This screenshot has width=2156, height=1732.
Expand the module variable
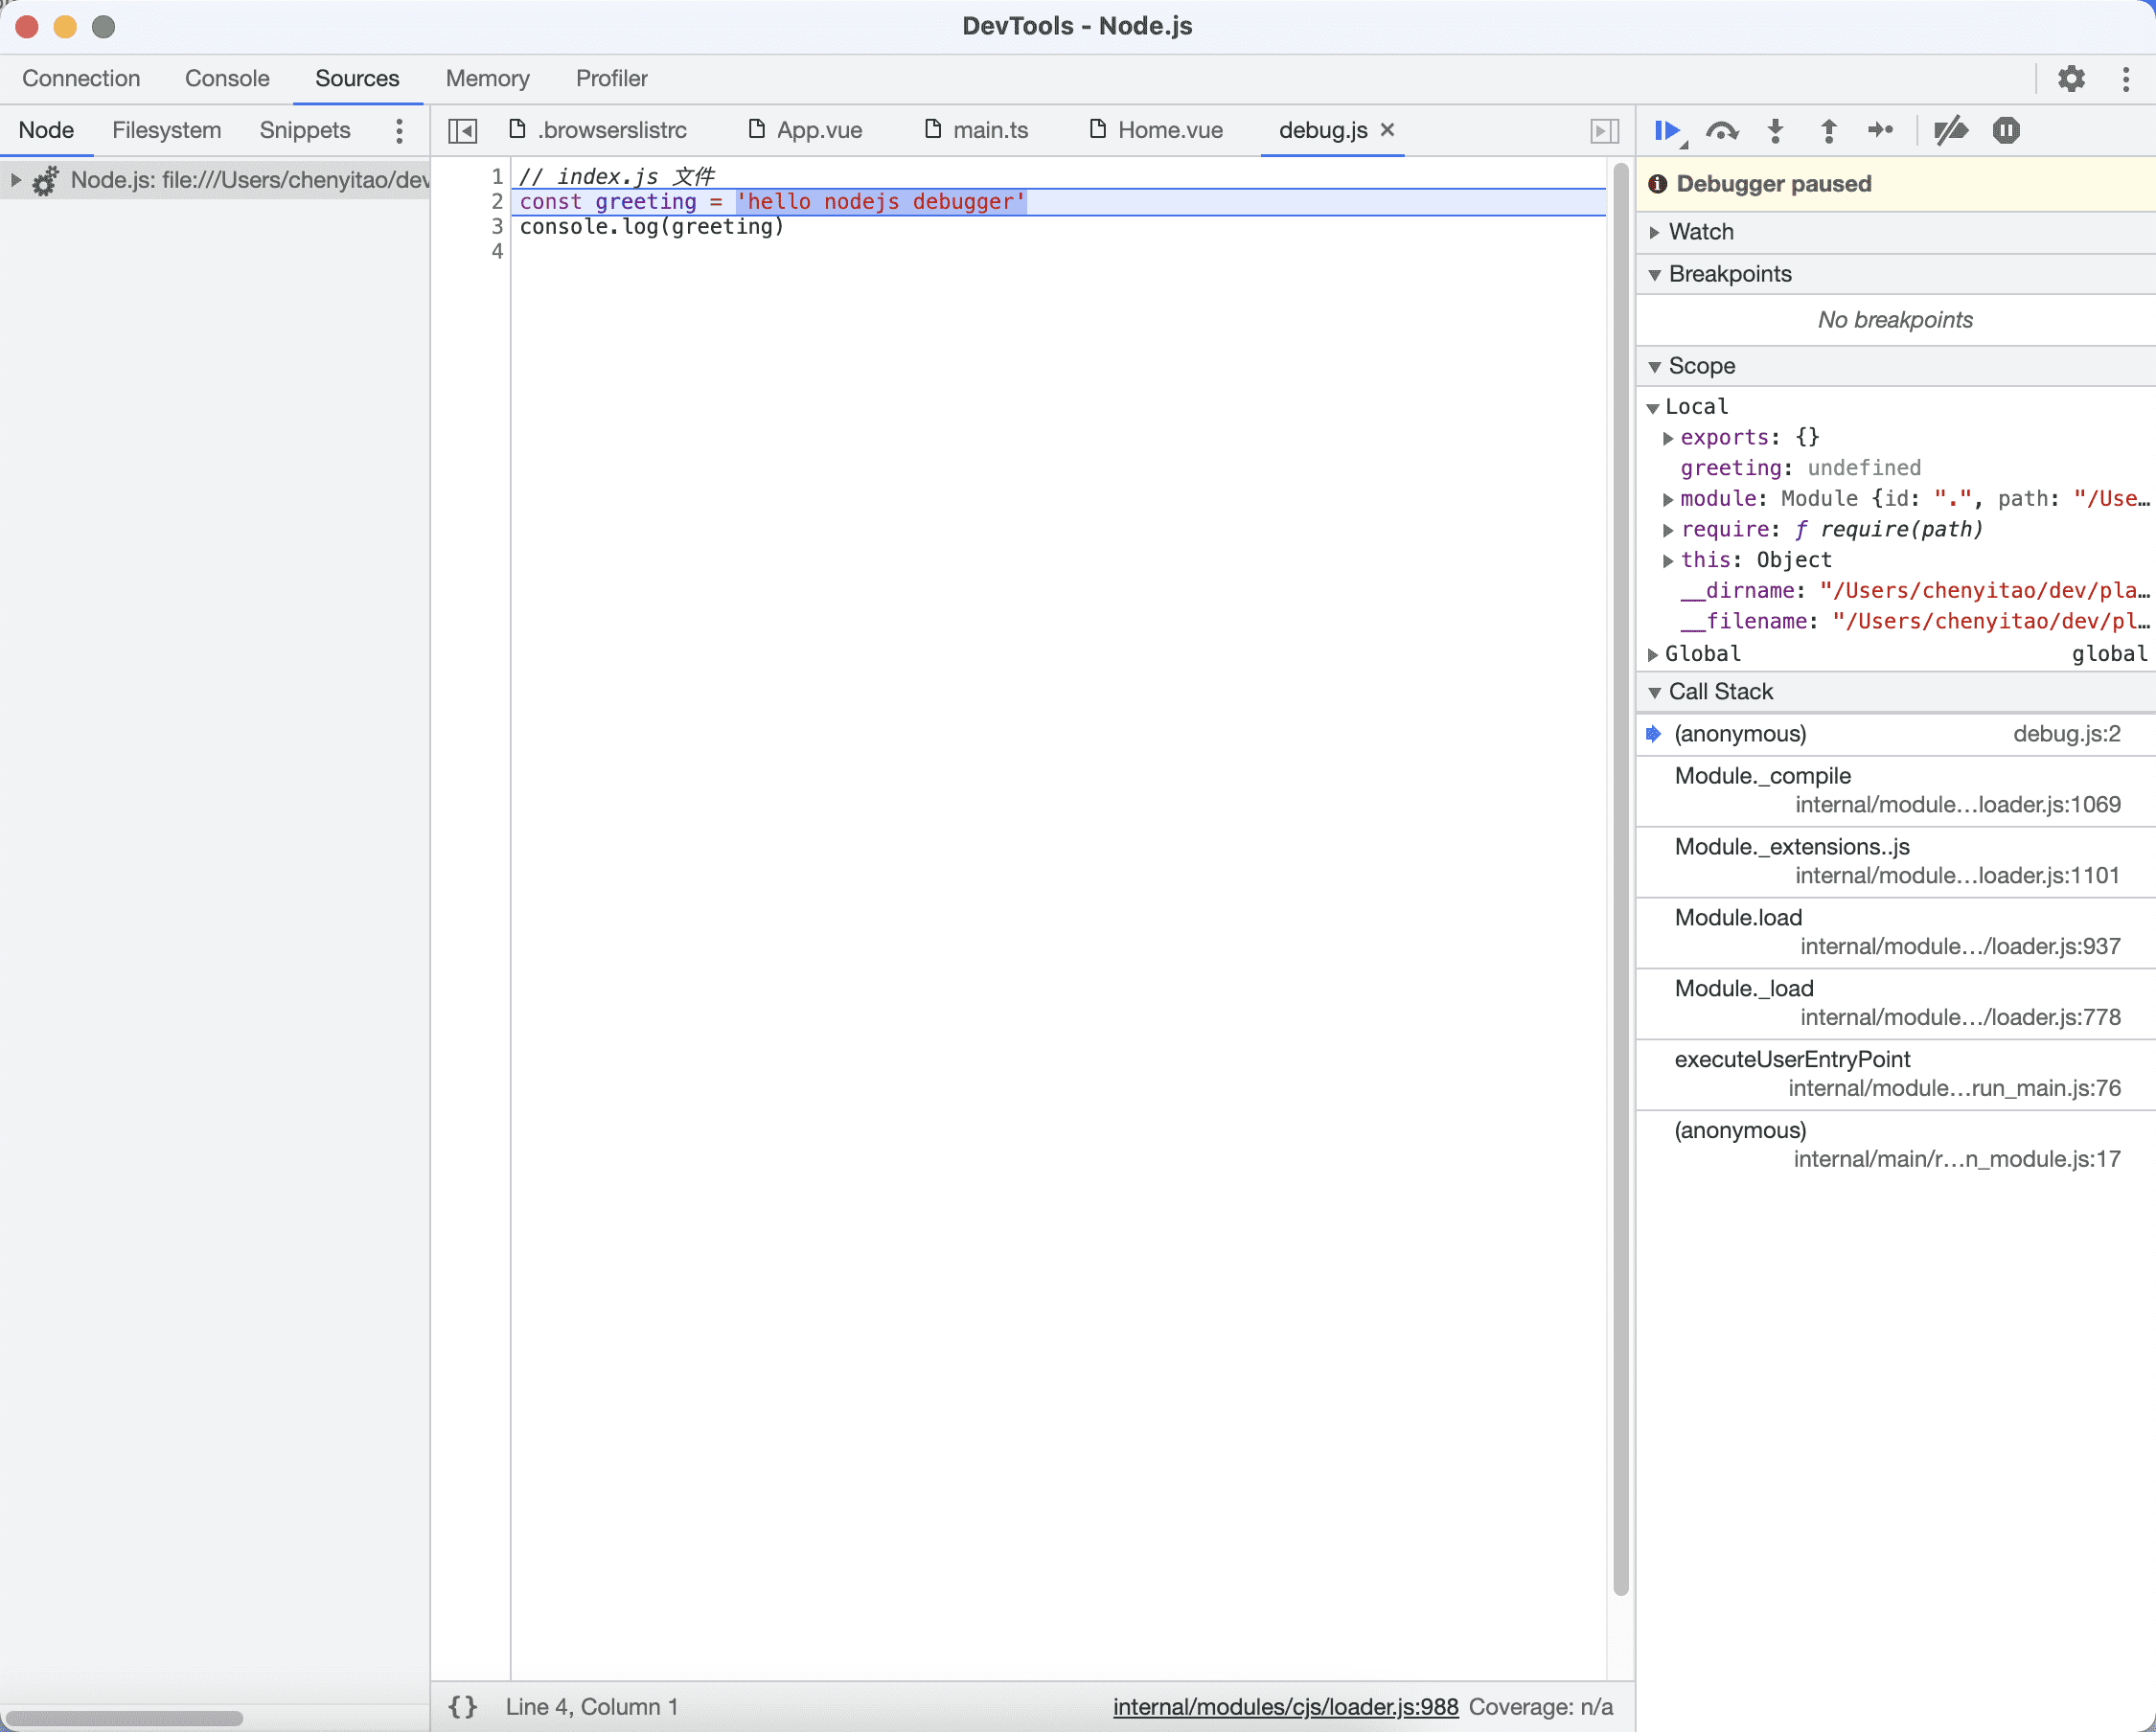click(1668, 499)
